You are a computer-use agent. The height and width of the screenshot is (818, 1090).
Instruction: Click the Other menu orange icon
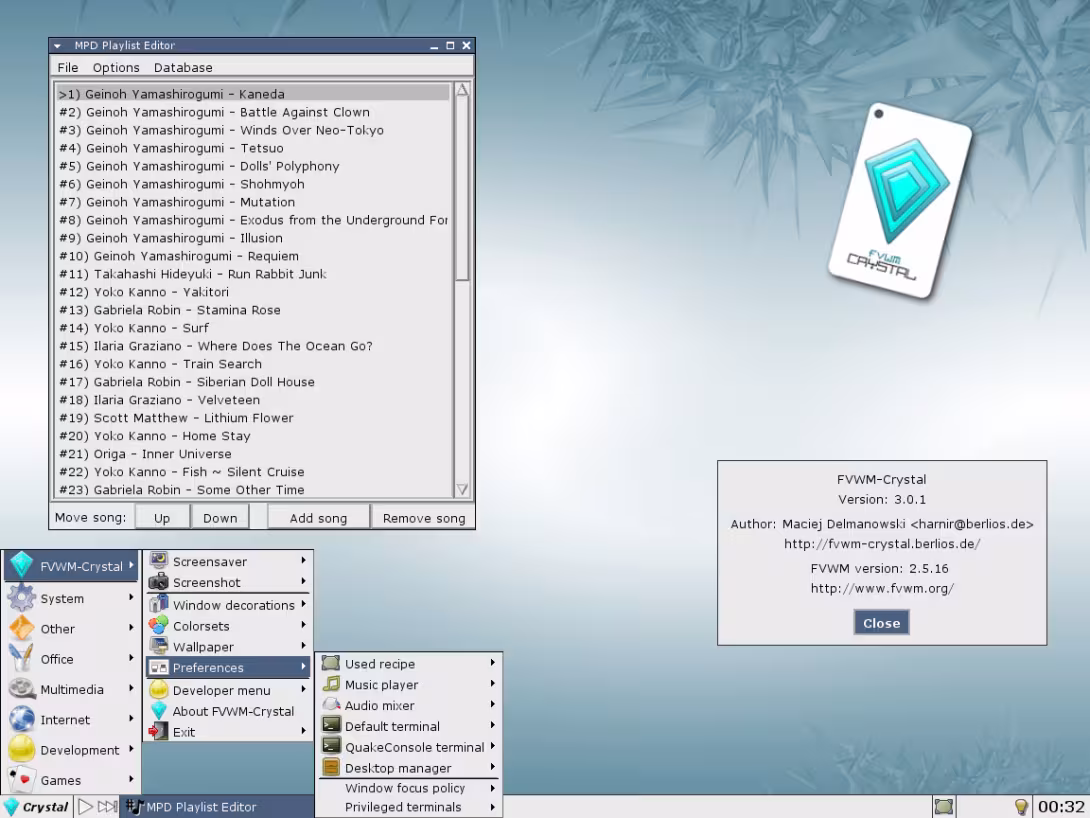pos(22,628)
